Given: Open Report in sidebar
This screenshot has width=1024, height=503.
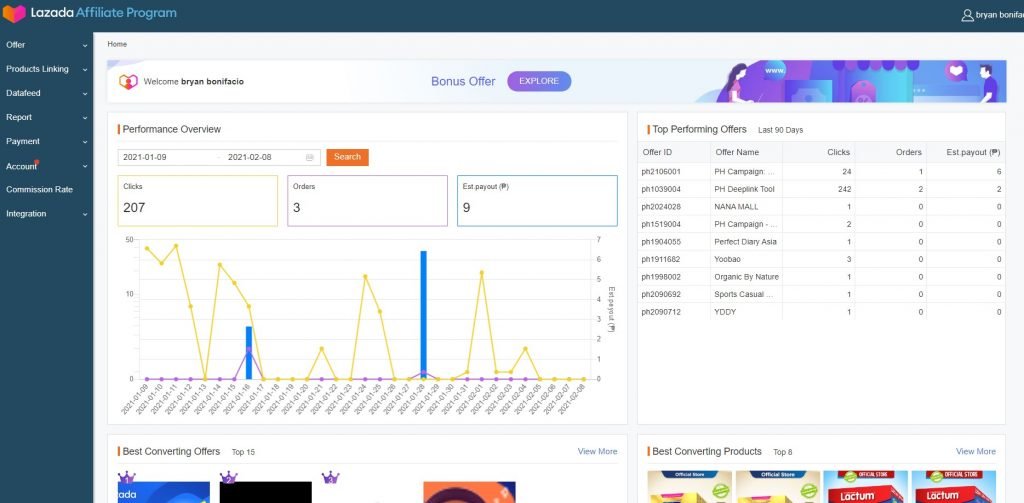Looking at the screenshot, I should pos(19,118).
